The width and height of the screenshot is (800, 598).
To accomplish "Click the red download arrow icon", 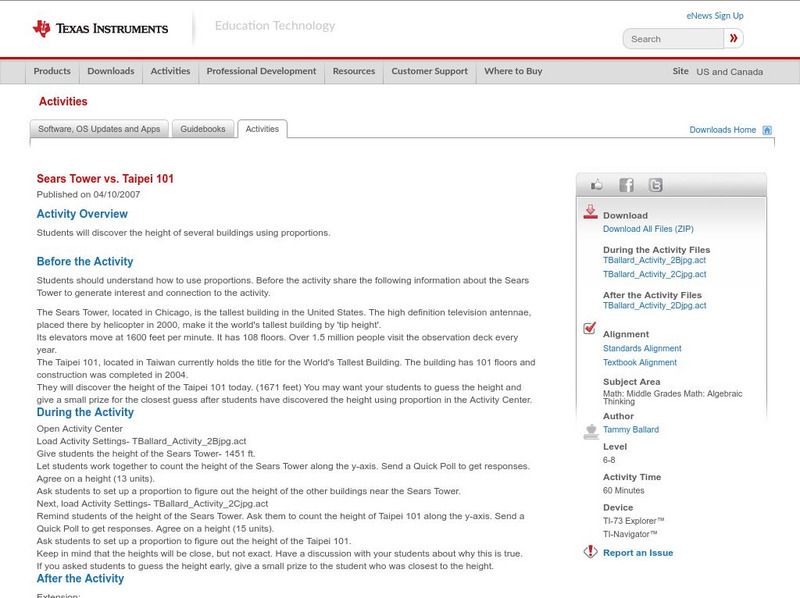I will [x=590, y=212].
